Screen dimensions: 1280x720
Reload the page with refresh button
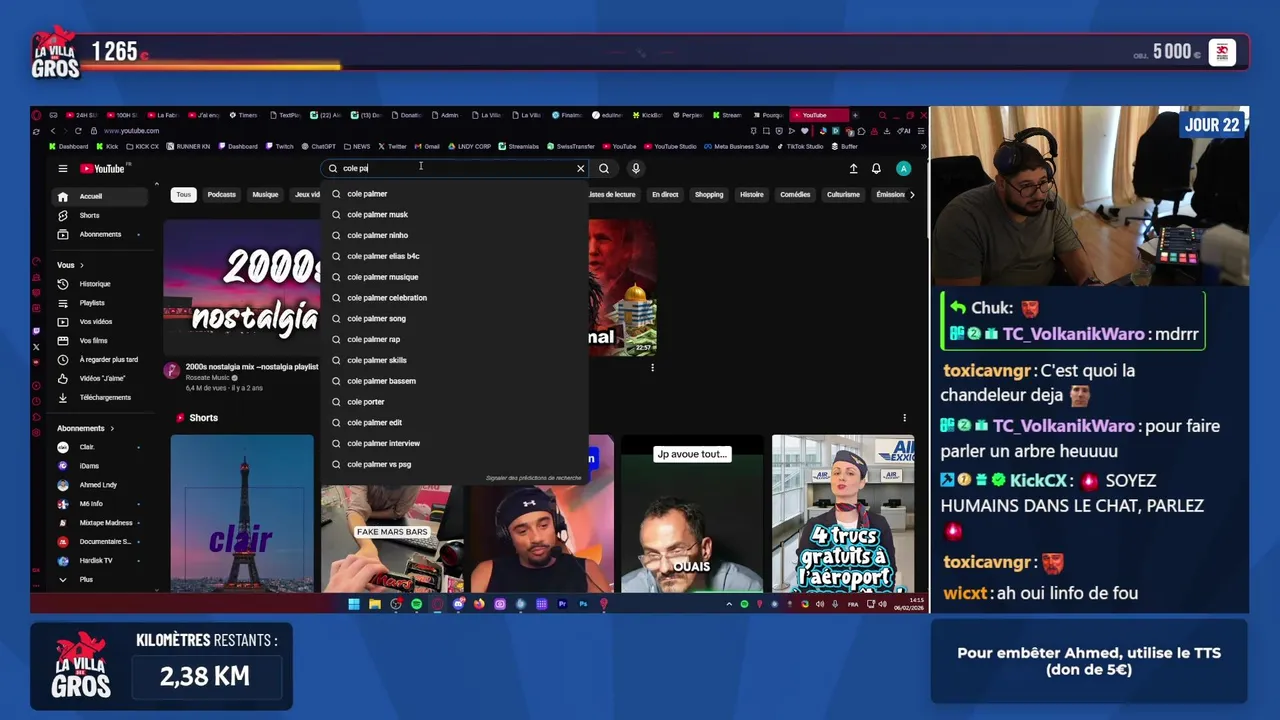80,131
